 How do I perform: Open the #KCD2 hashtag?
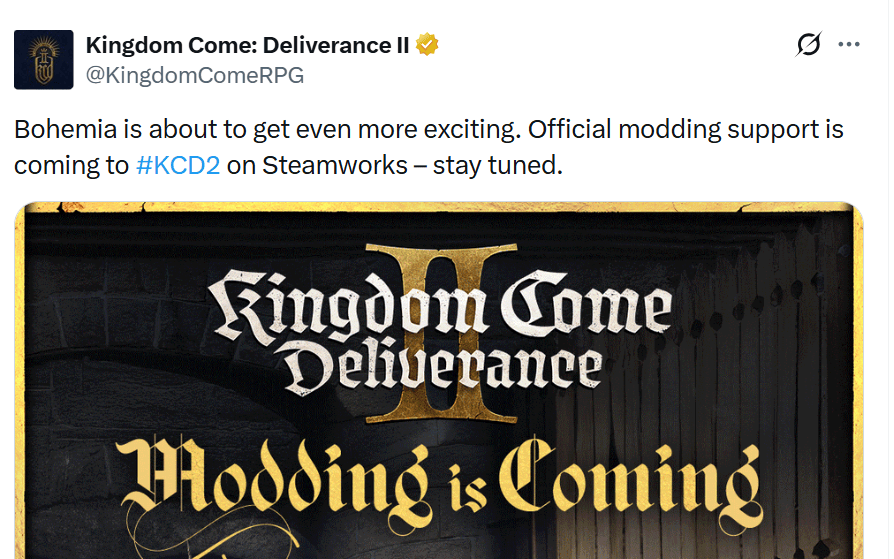pyautogui.click(x=177, y=165)
